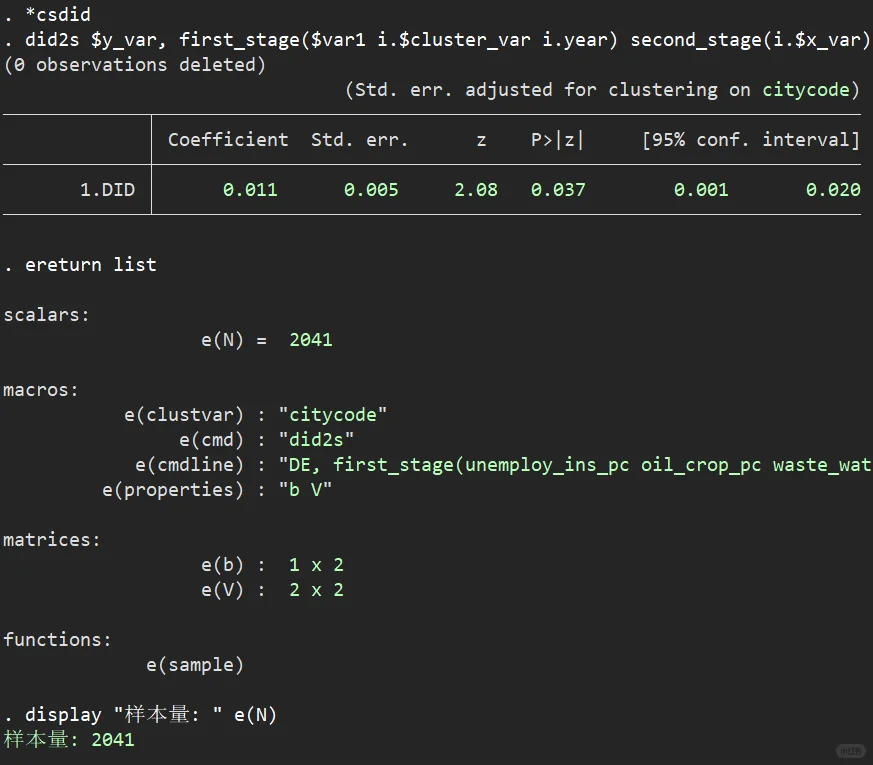Click the e(b) dimensions "1 x 2"
Image resolution: width=873 pixels, height=765 pixels.
(x=316, y=565)
